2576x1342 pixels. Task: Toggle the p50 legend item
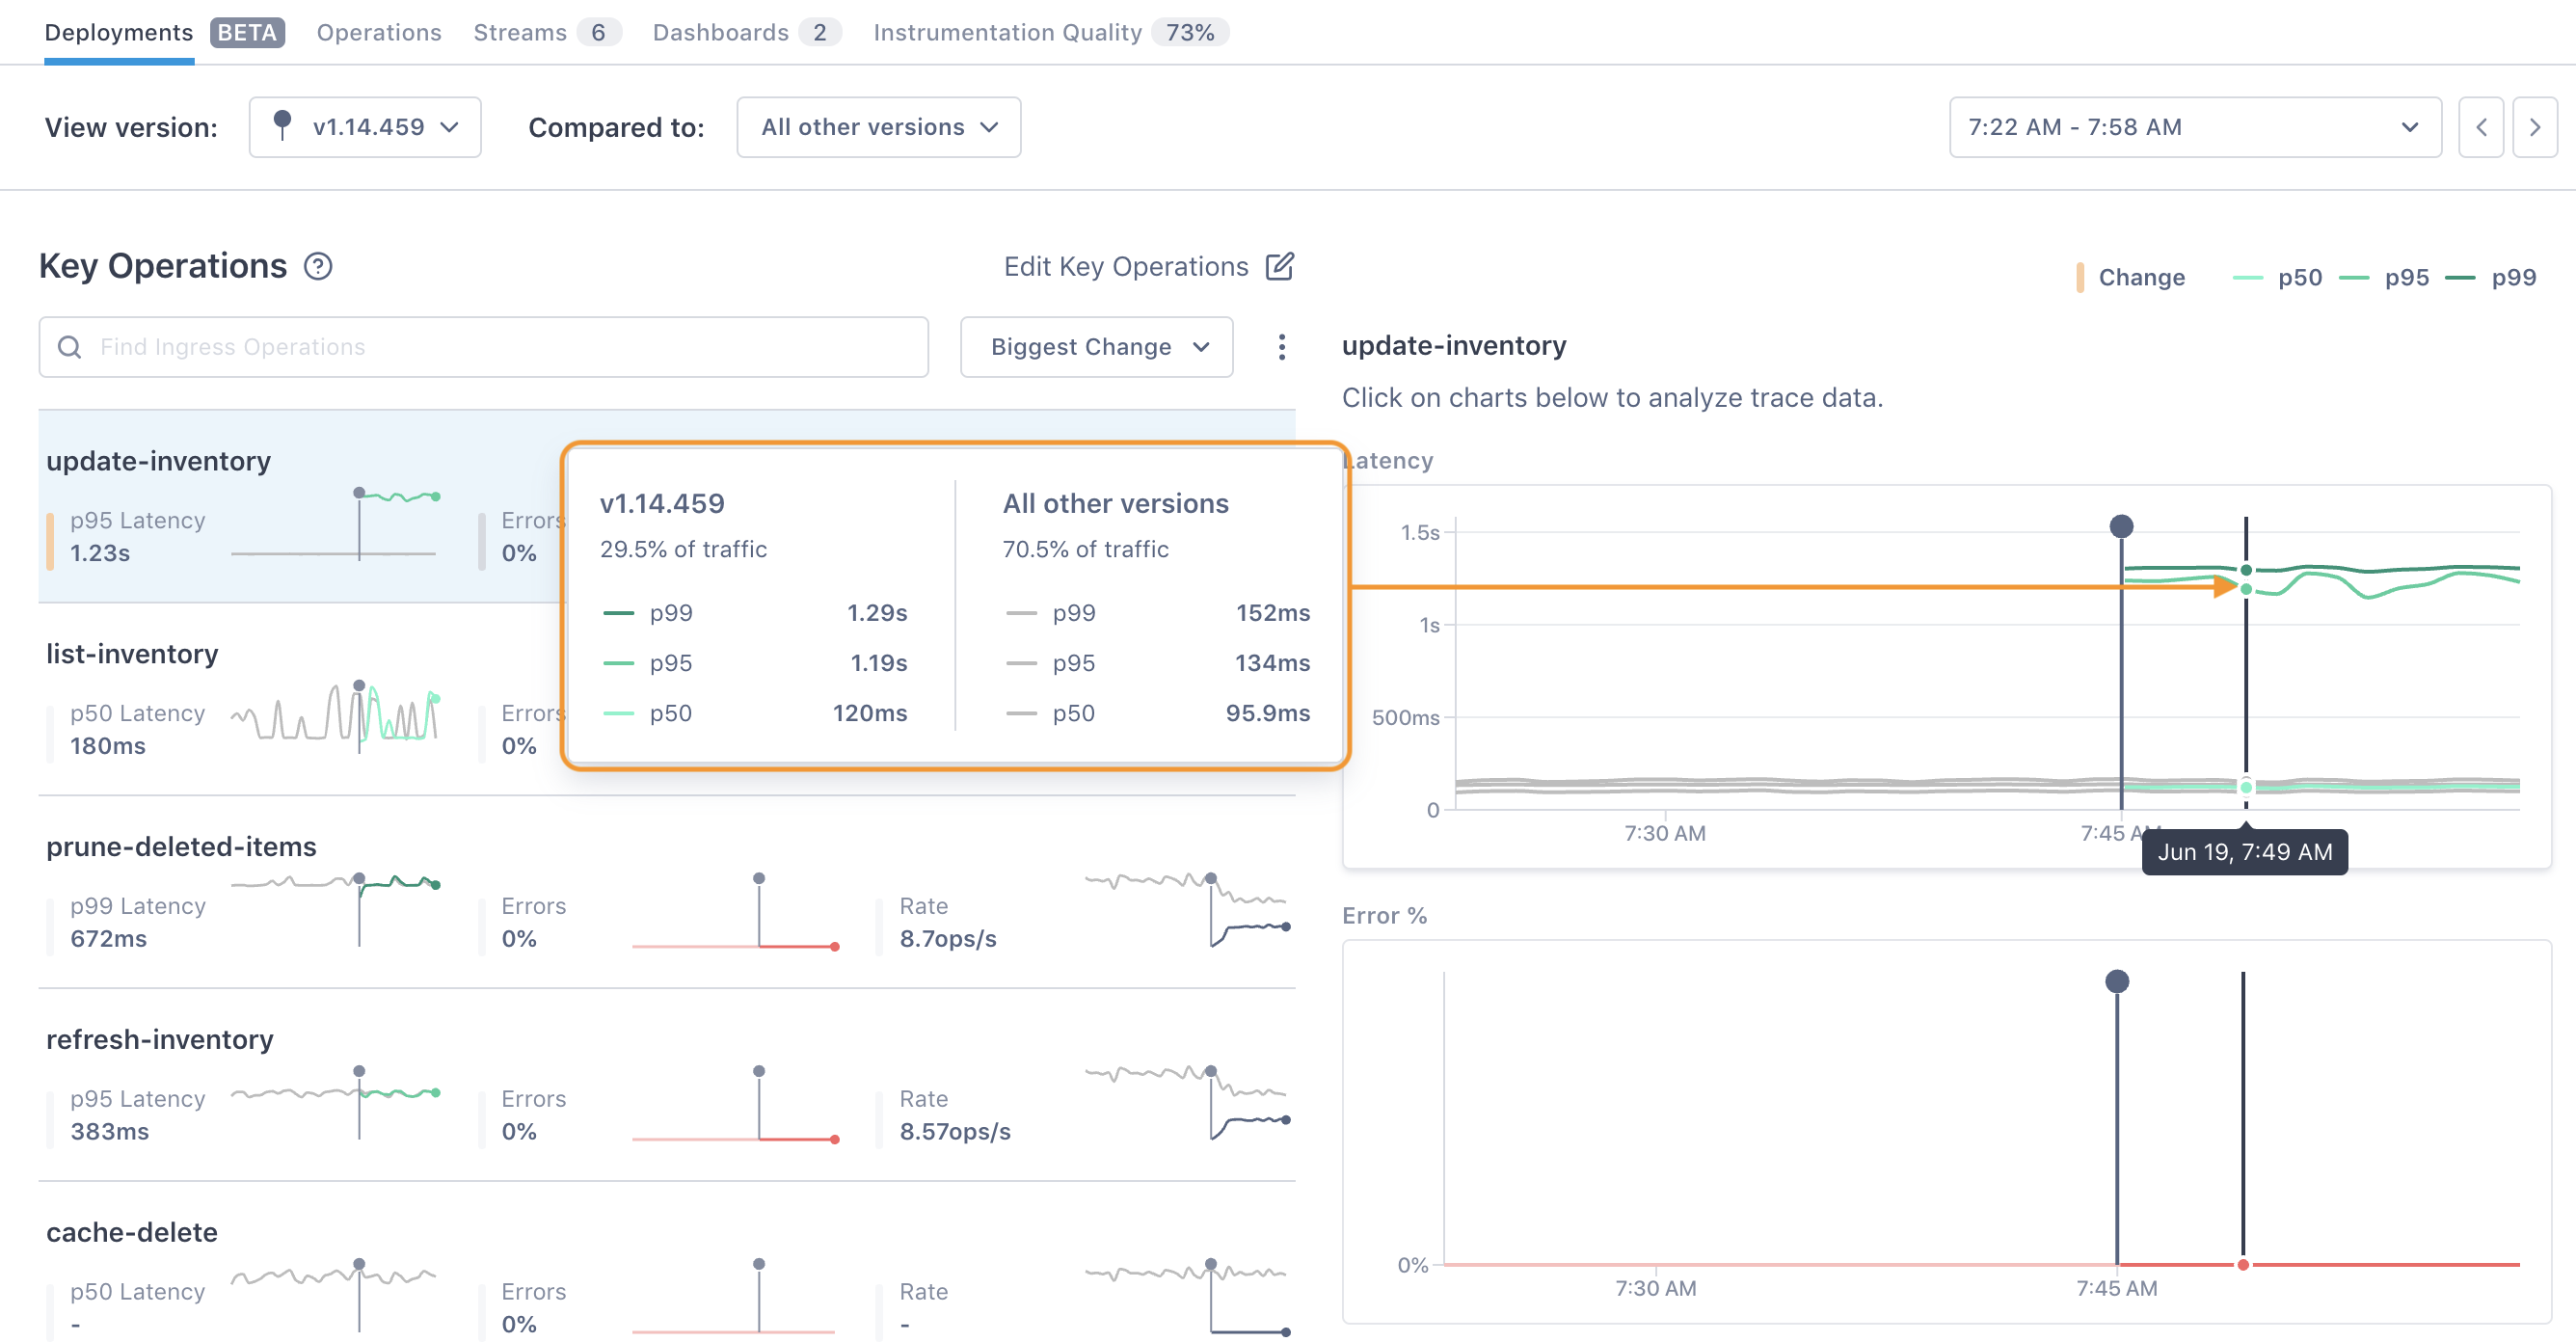pos(2277,277)
